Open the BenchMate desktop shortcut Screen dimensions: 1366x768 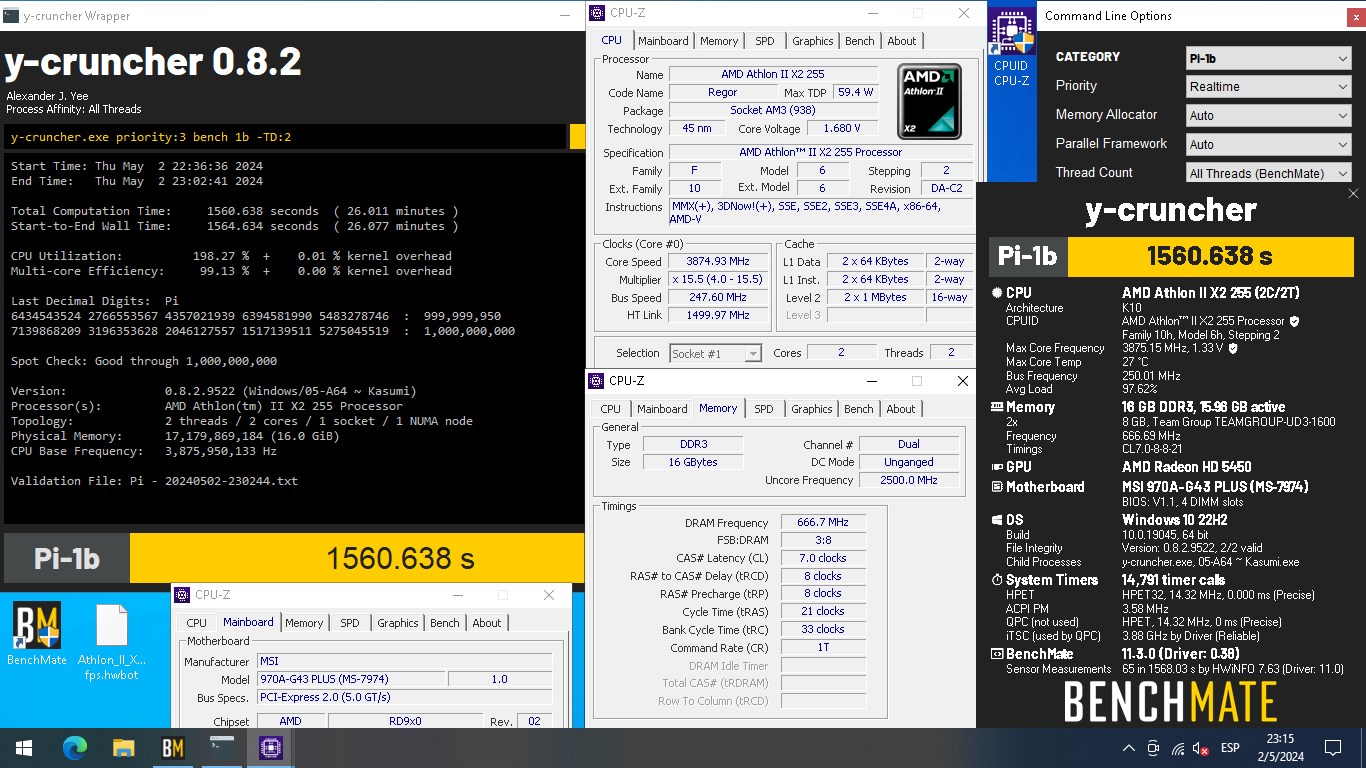pyautogui.click(x=37, y=634)
